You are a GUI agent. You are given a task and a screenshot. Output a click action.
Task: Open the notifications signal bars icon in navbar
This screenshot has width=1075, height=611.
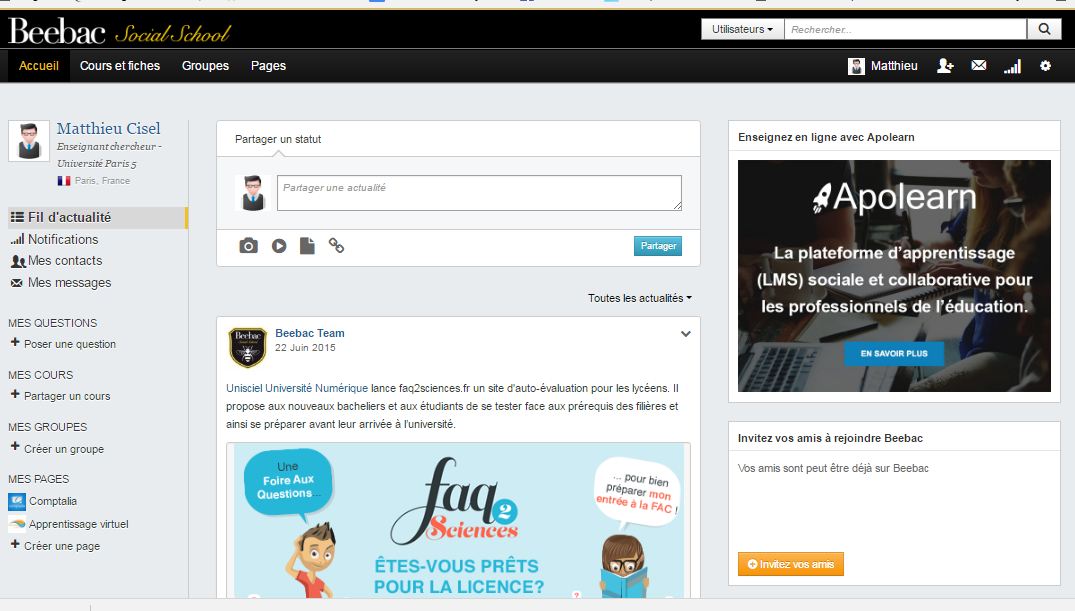[1013, 67]
